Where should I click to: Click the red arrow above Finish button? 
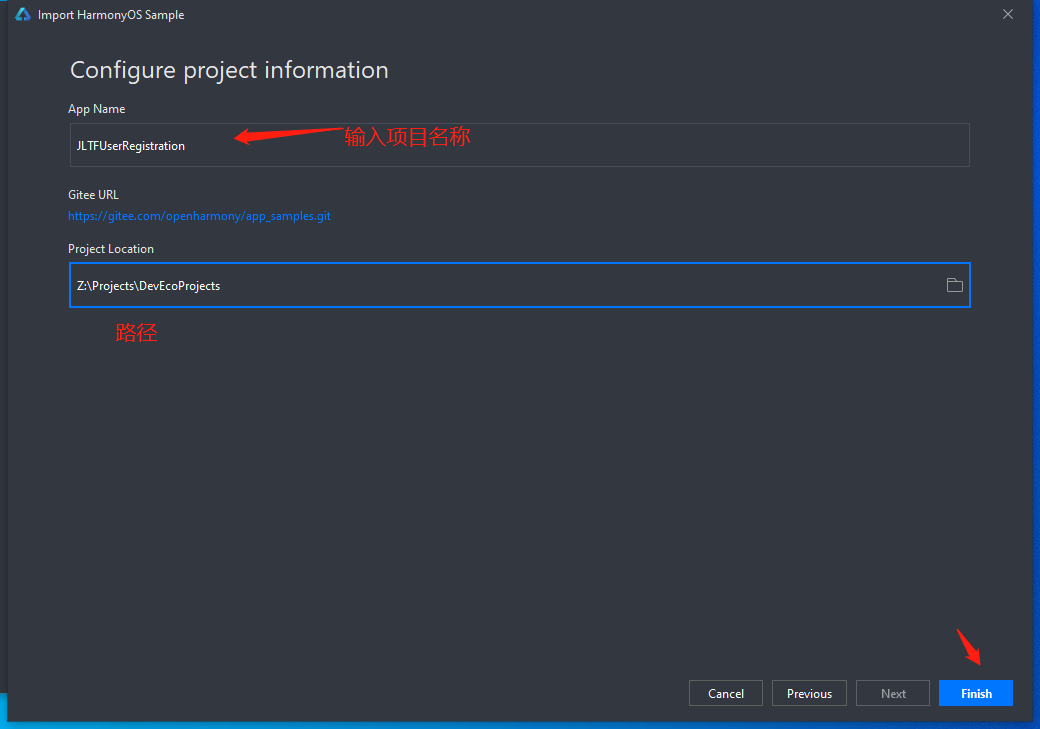click(968, 647)
